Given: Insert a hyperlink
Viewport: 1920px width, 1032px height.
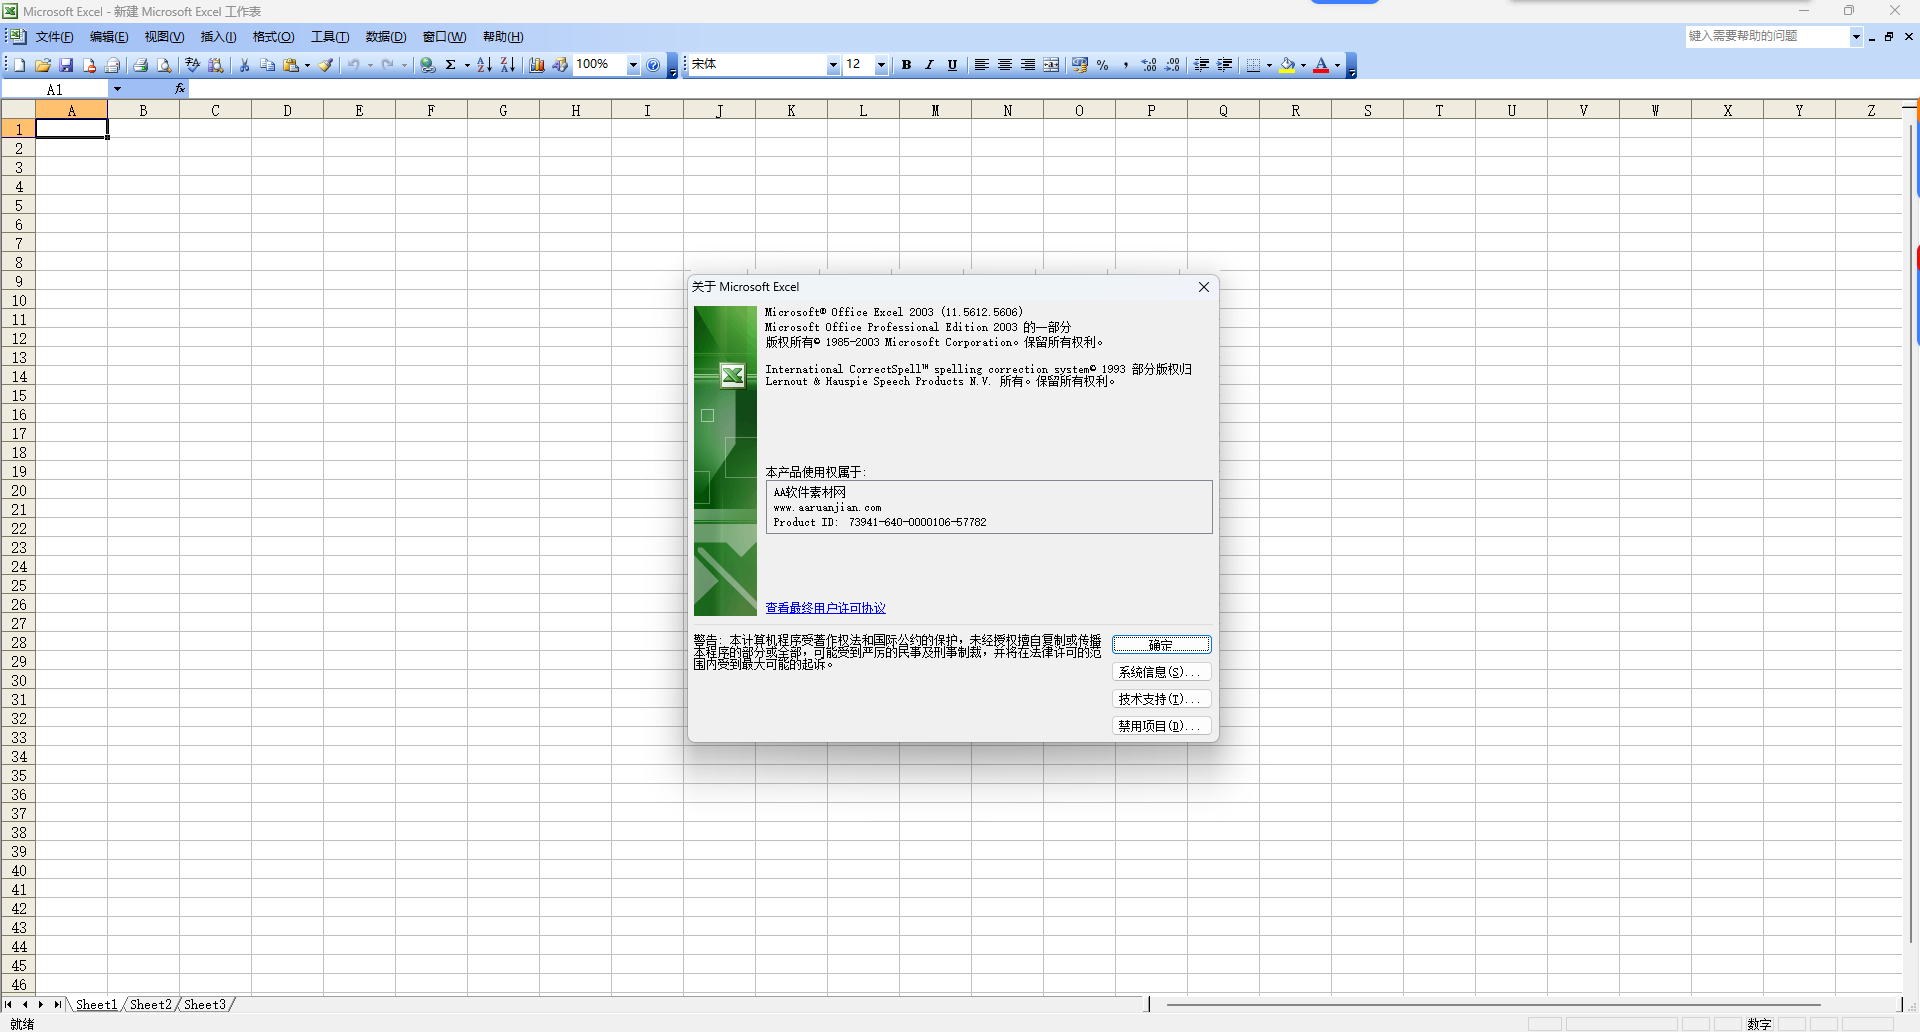Looking at the screenshot, I should pyautogui.click(x=428, y=65).
